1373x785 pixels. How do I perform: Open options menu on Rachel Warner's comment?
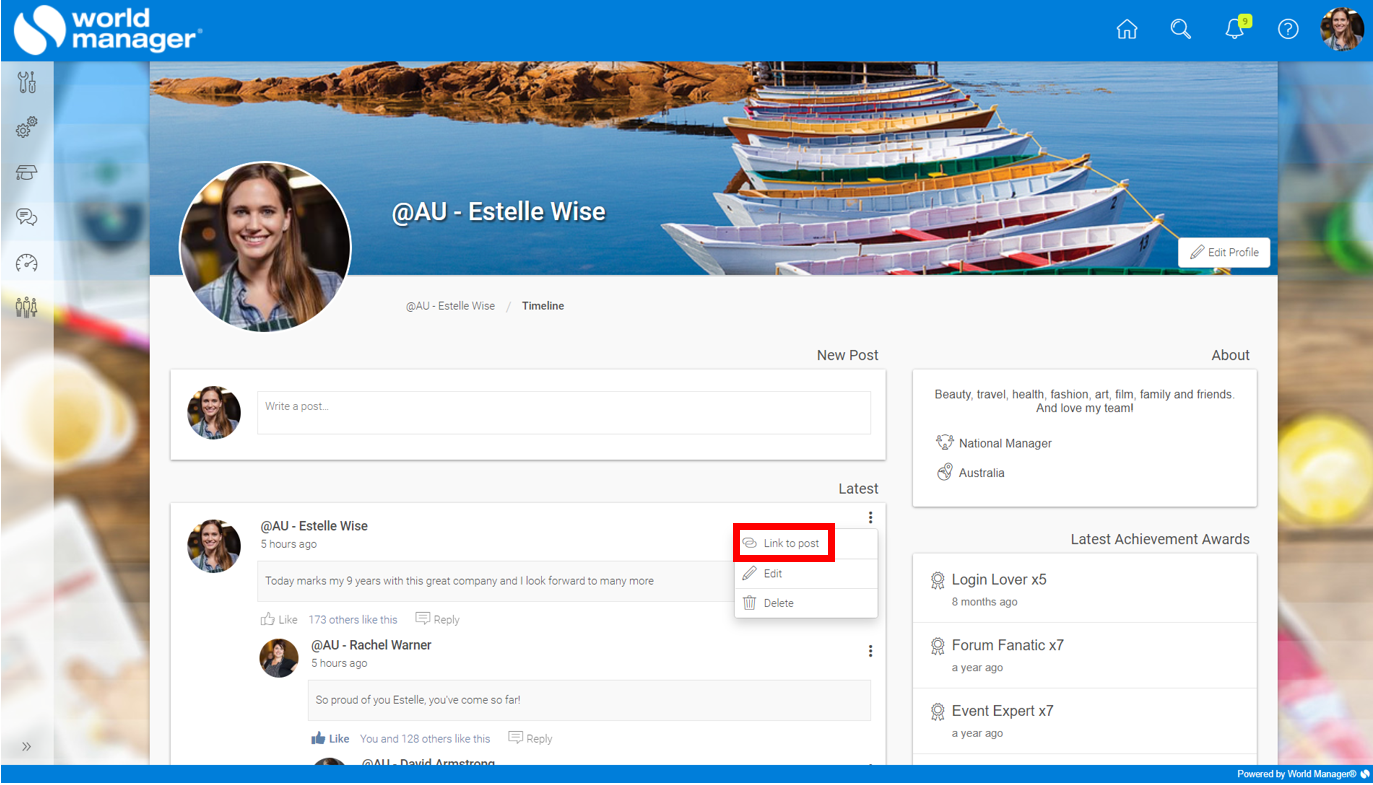pos(870,651)
